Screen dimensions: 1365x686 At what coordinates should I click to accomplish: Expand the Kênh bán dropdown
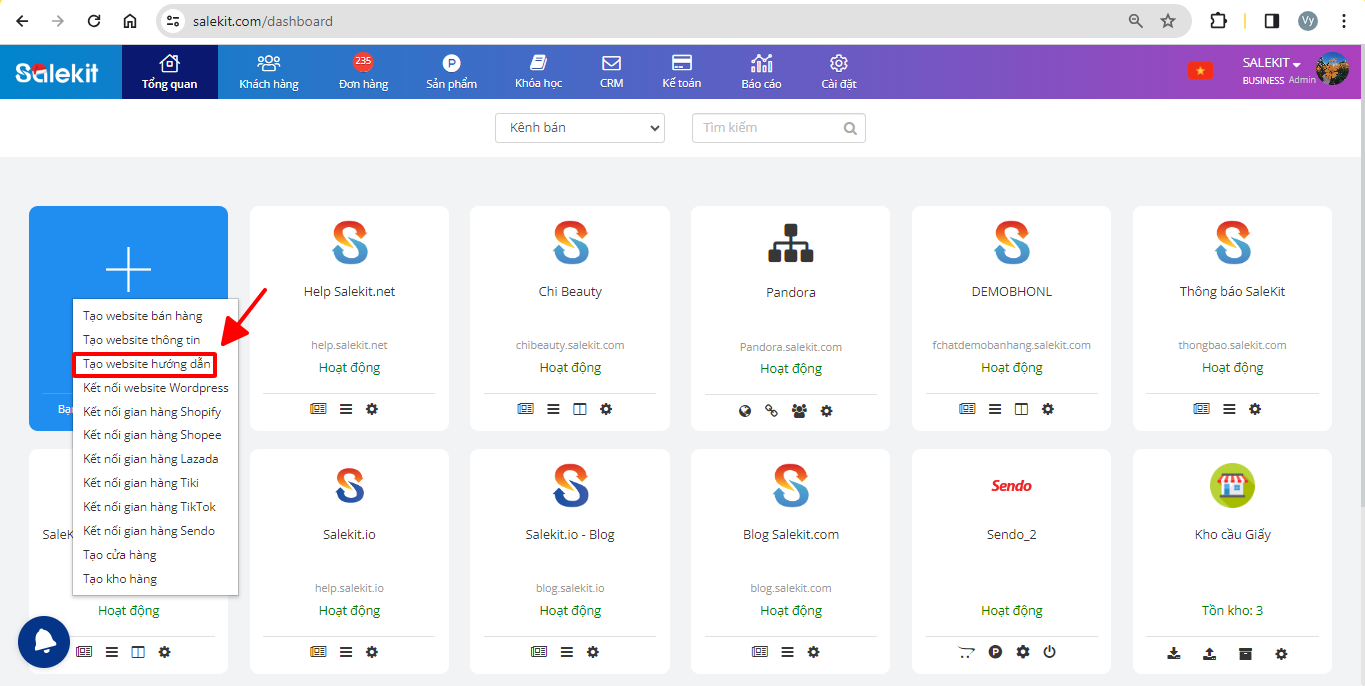(x=580, y=128)
